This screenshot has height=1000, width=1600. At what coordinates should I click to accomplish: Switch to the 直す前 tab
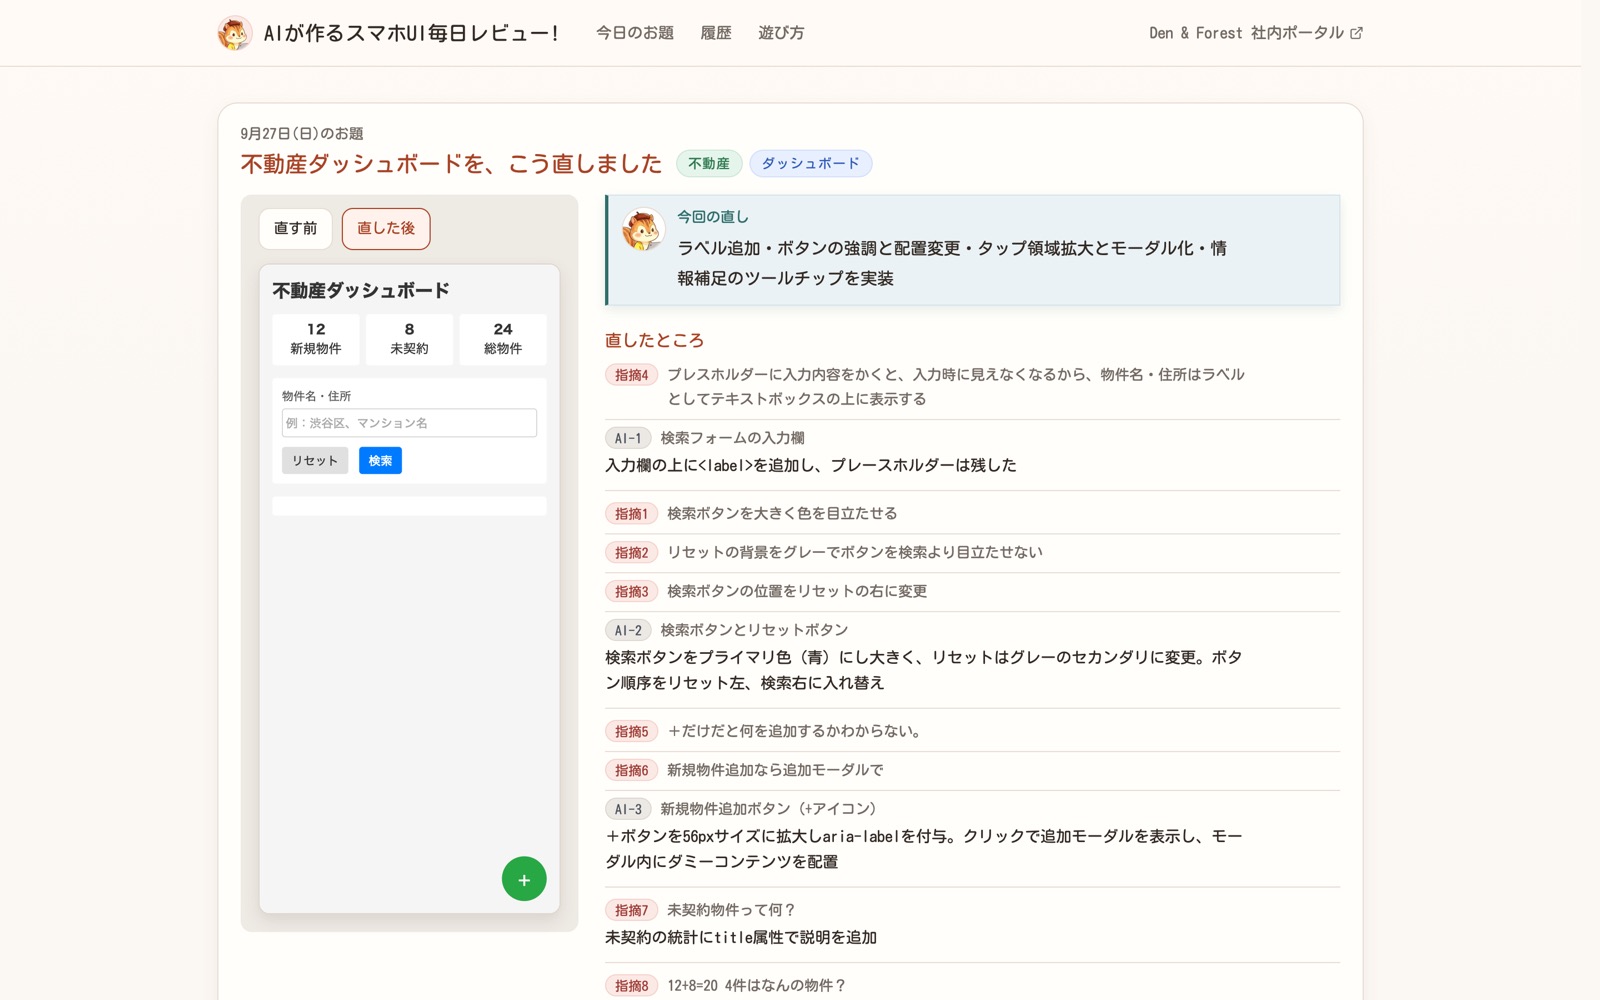pyautogui.click(x=296, y=229)
